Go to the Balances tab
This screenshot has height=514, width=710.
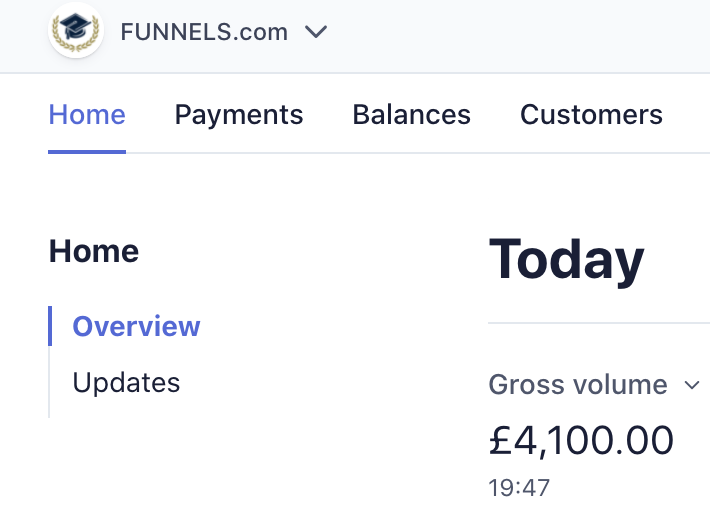tap(412, 115)
